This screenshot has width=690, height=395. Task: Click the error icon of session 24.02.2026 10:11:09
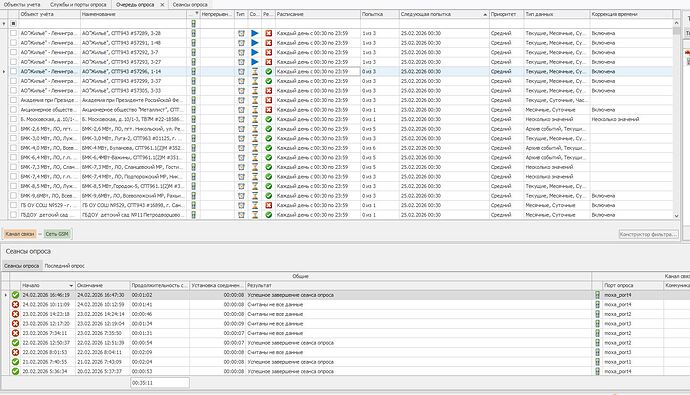15,304
